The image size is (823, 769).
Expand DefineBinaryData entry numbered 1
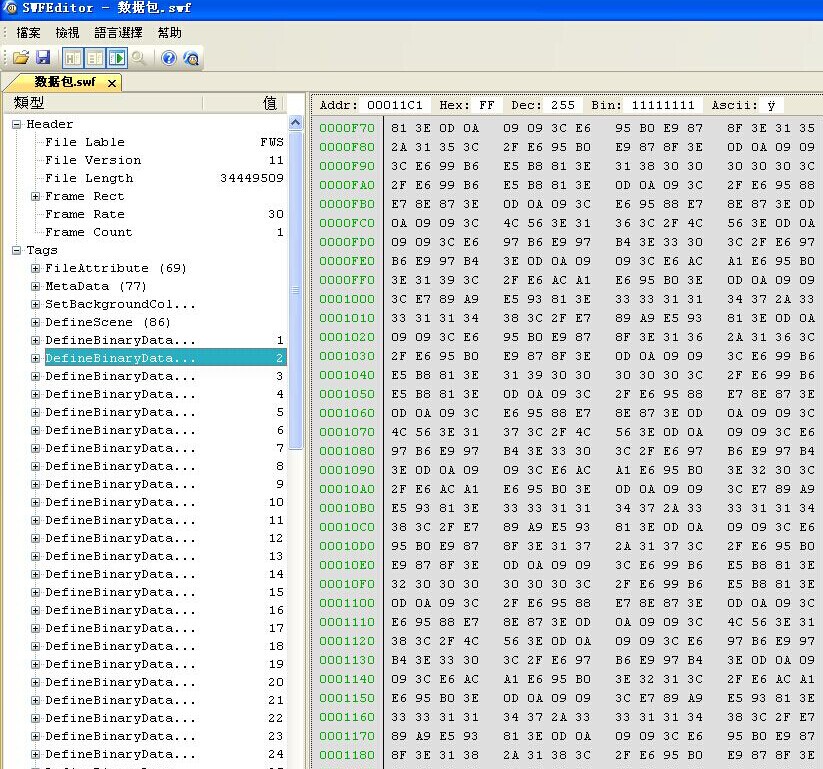tap(35, 340)
